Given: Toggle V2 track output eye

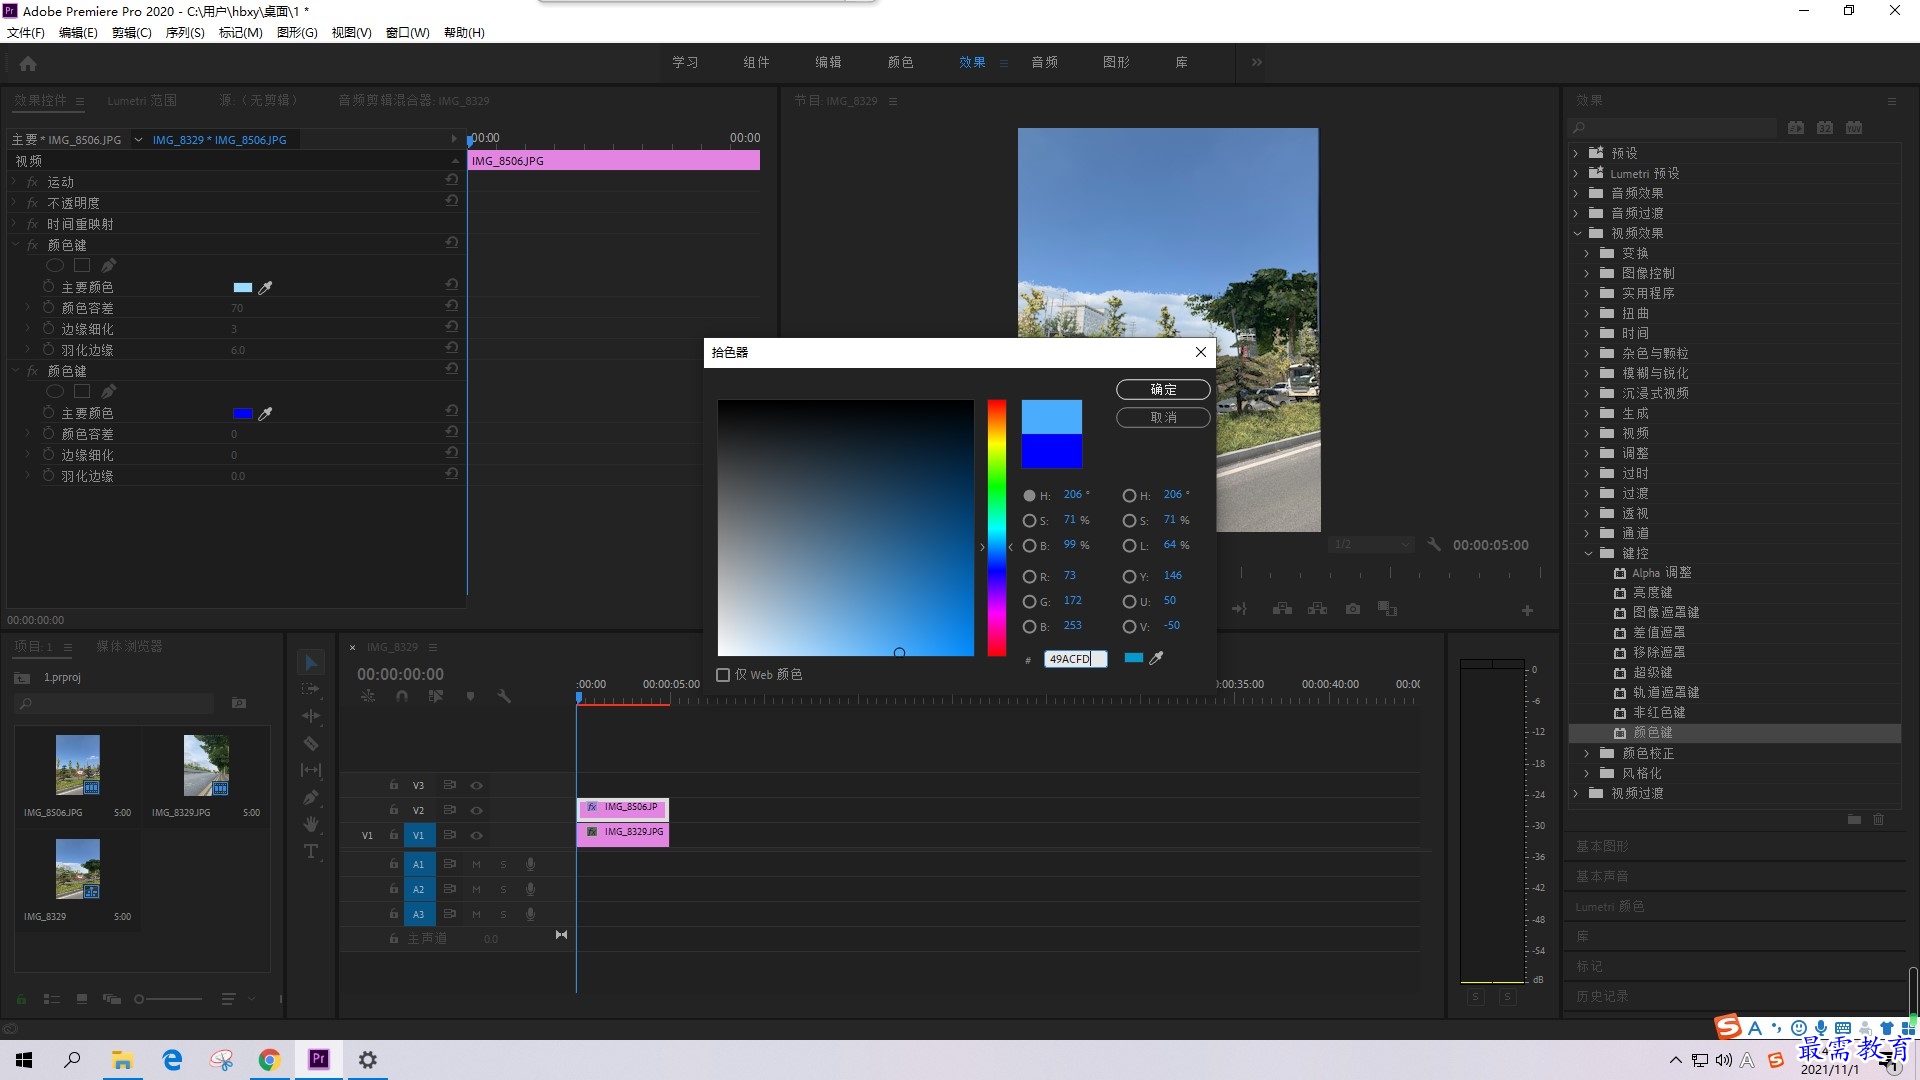Looking at the screenshot, I should (477, 810).
